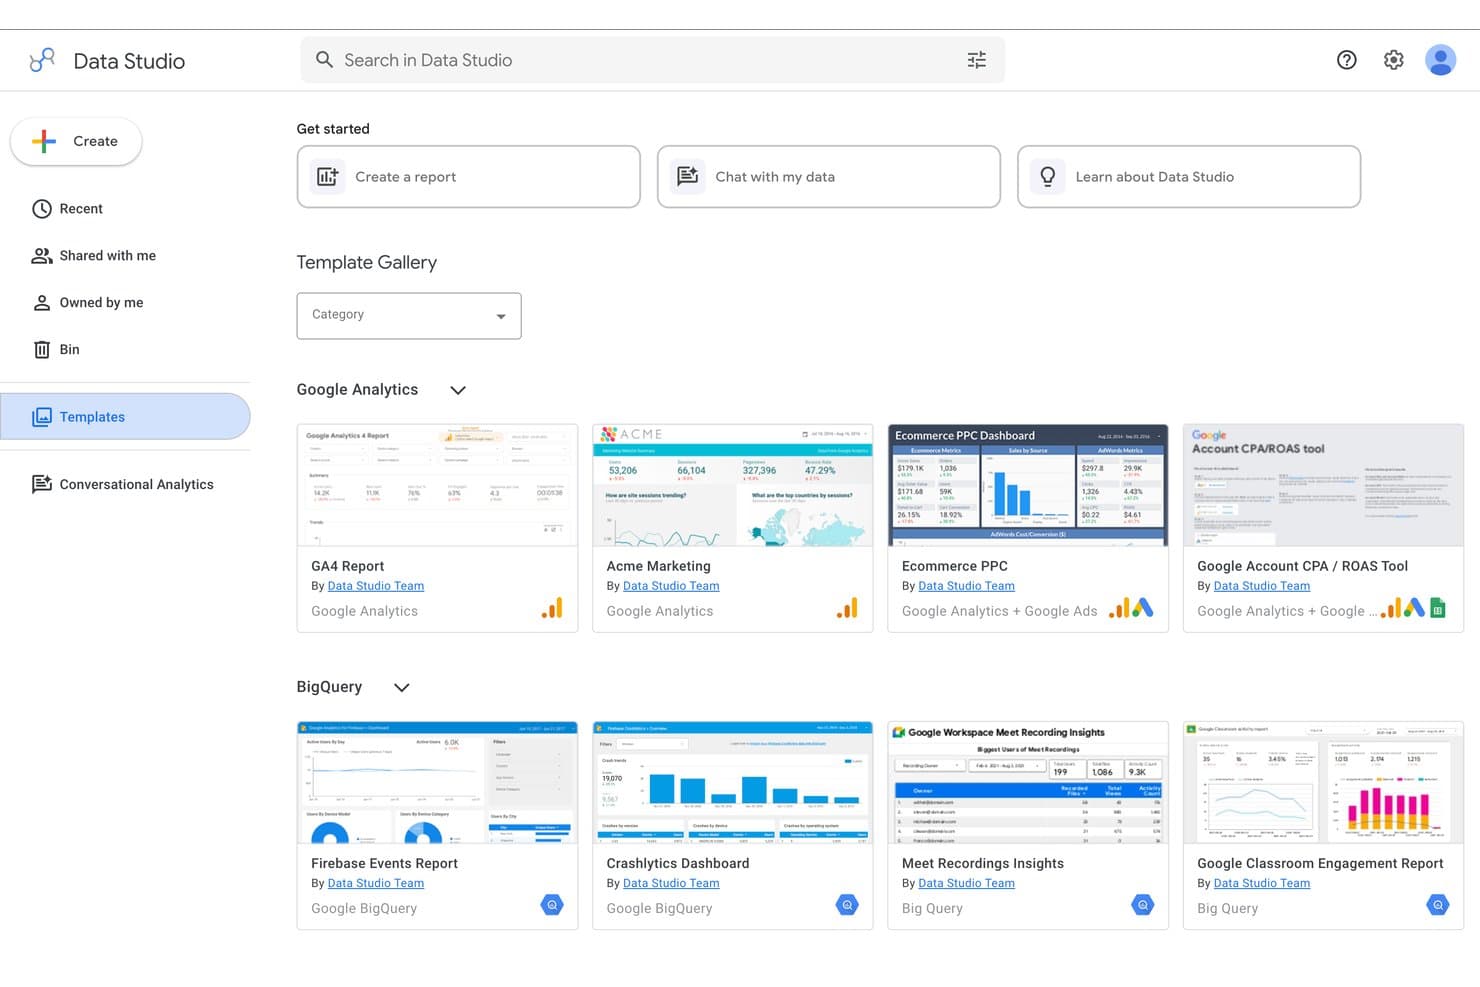1480x987 pixels.
Task: Click the Chat with my data icon
Action: coord(688,177)
